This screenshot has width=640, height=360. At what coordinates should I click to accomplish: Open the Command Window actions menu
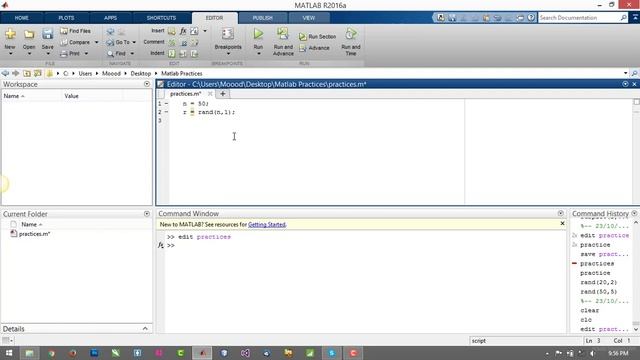point(560,213)
